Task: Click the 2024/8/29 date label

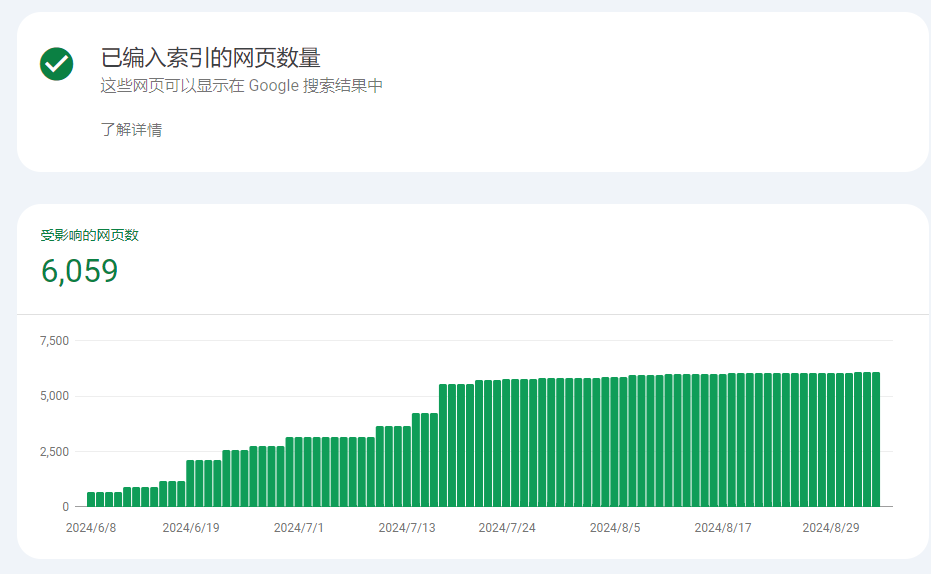Action: click(831, 528)
